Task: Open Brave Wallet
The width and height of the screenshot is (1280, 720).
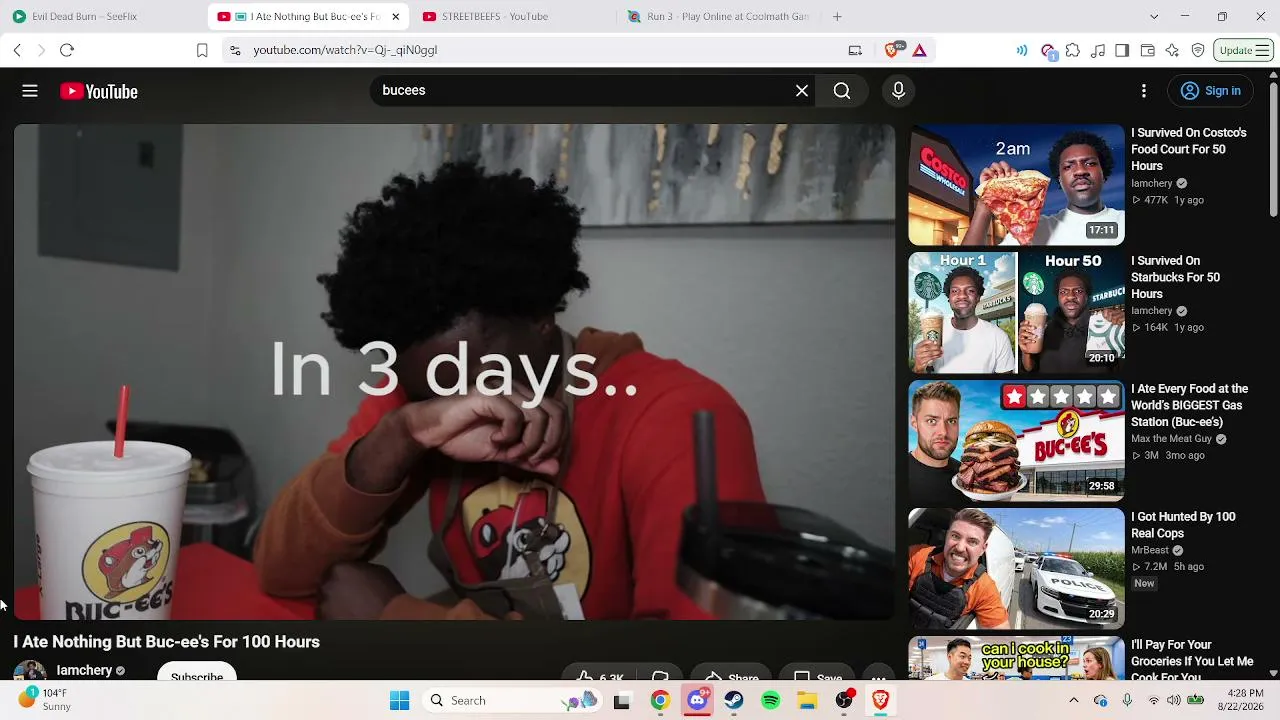Action: coord(1147,50)
